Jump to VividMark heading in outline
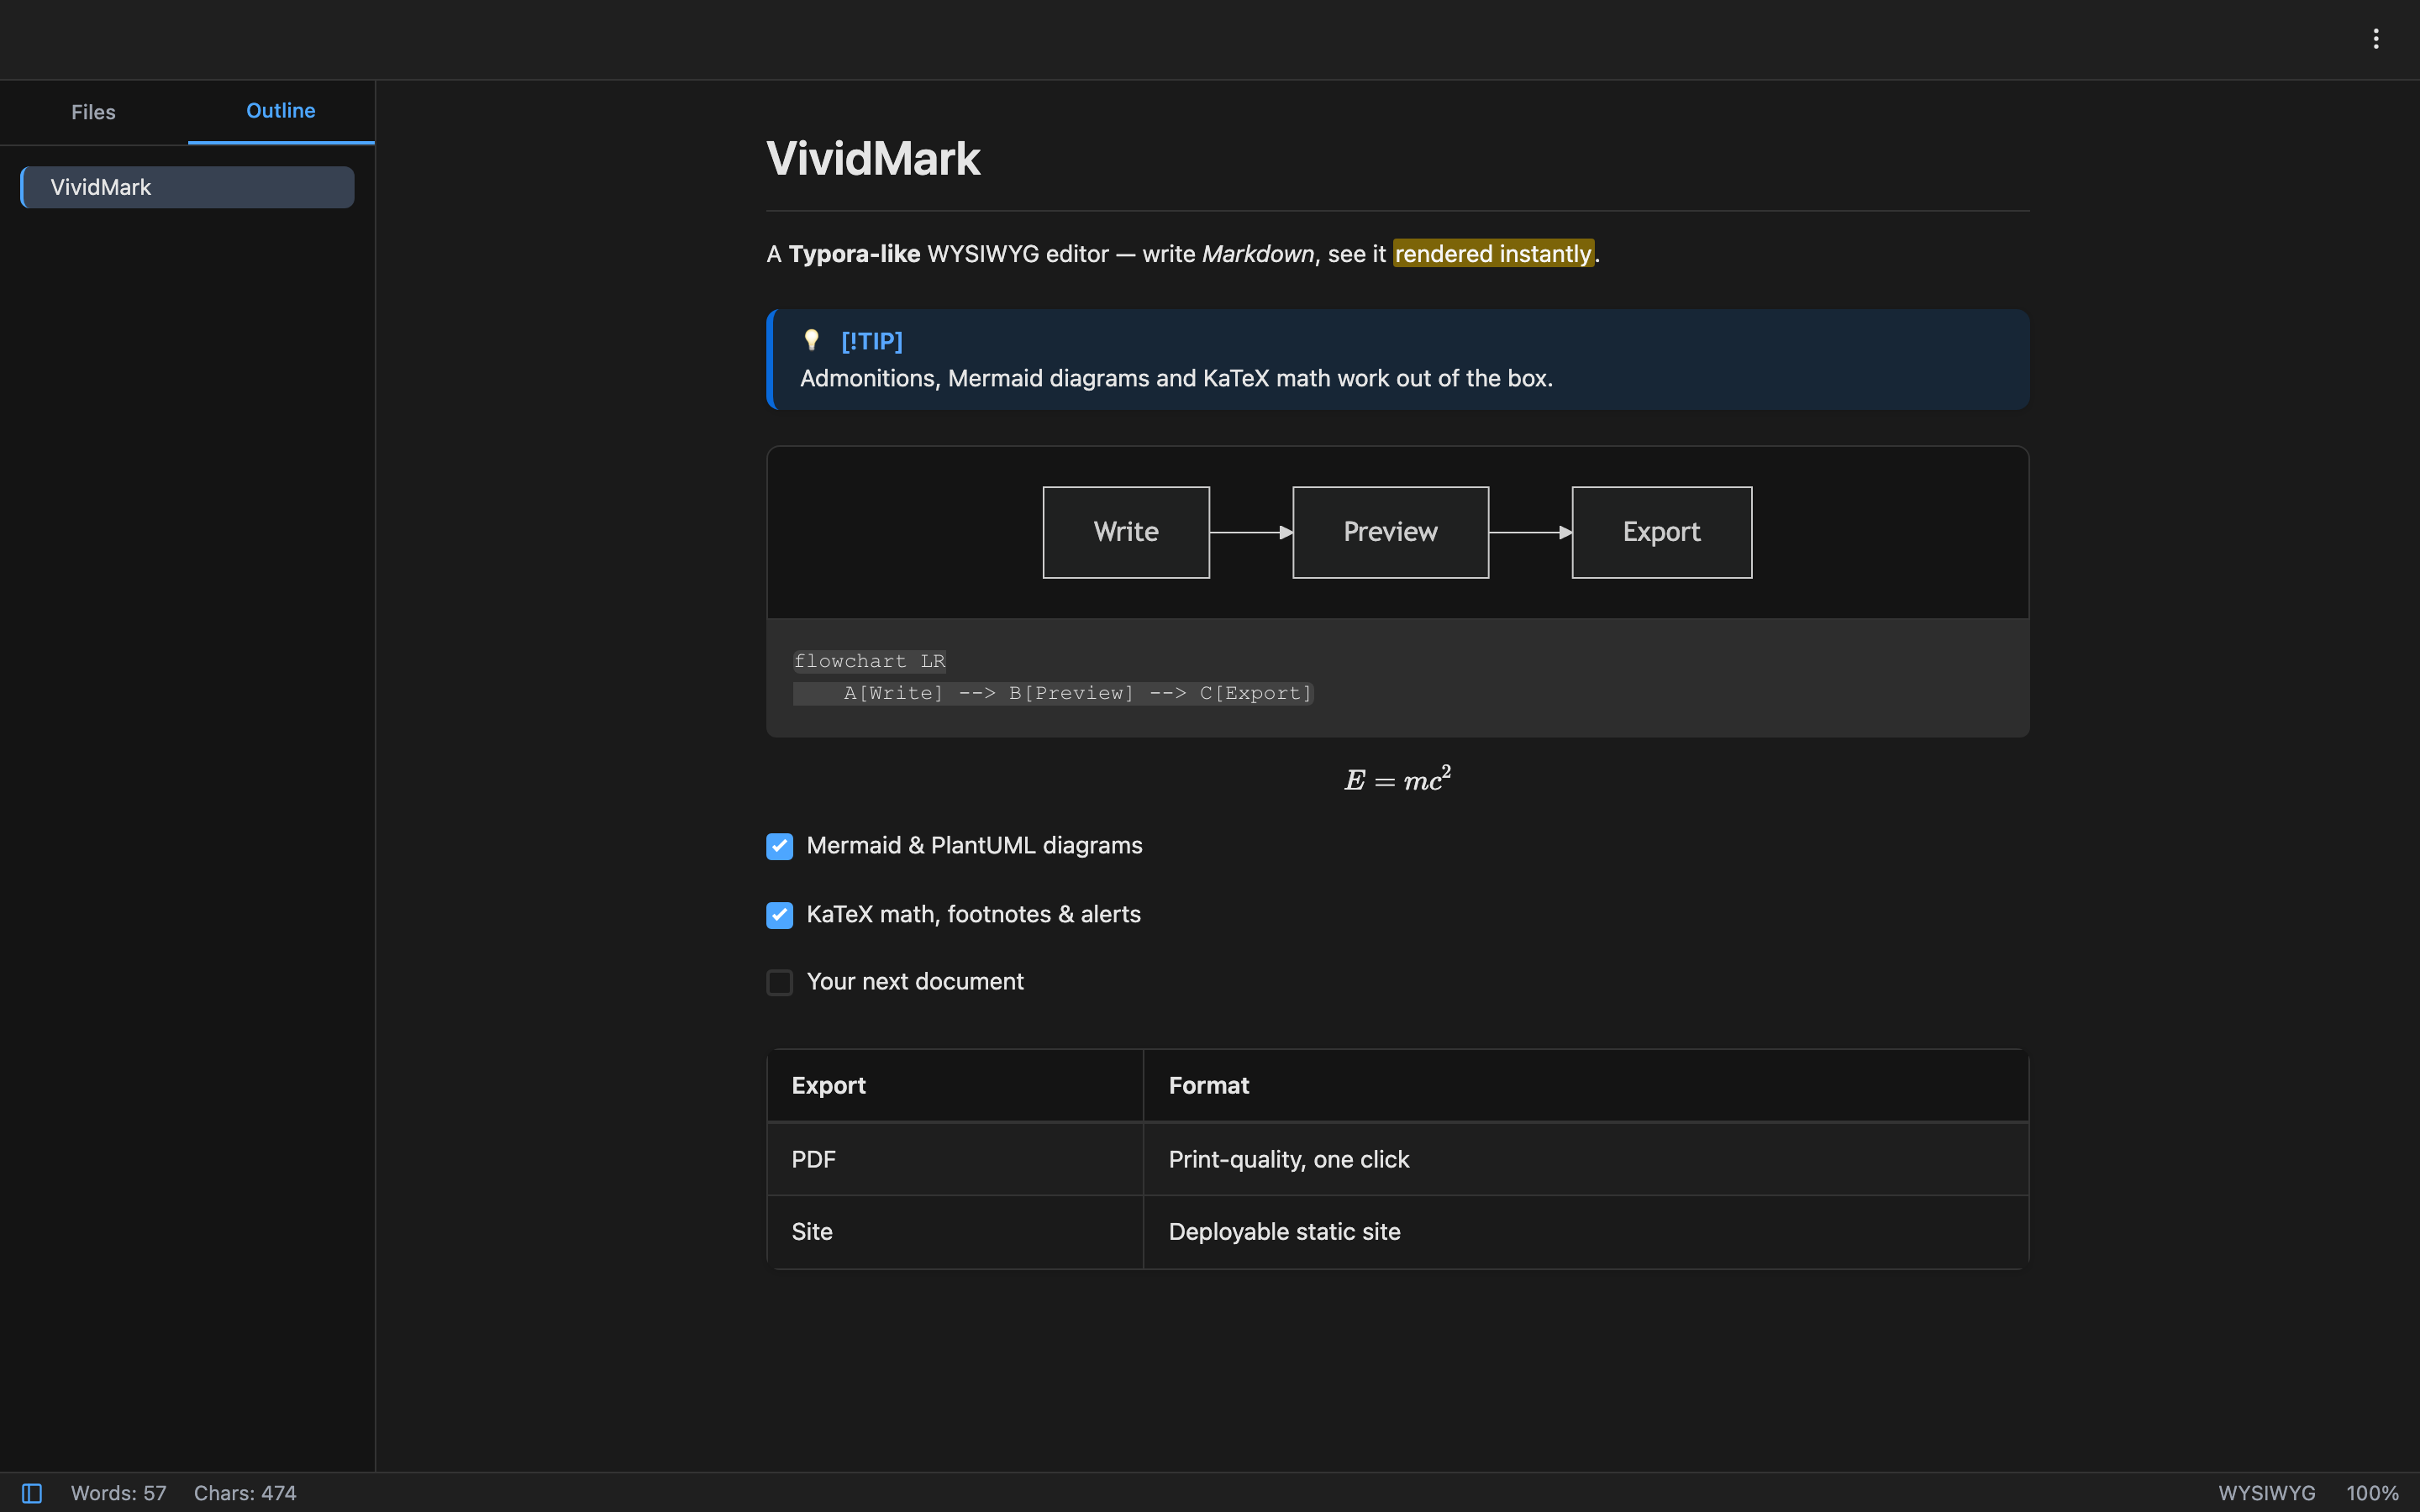Screen dimensions: 2420x1512 tap(187, 187)
